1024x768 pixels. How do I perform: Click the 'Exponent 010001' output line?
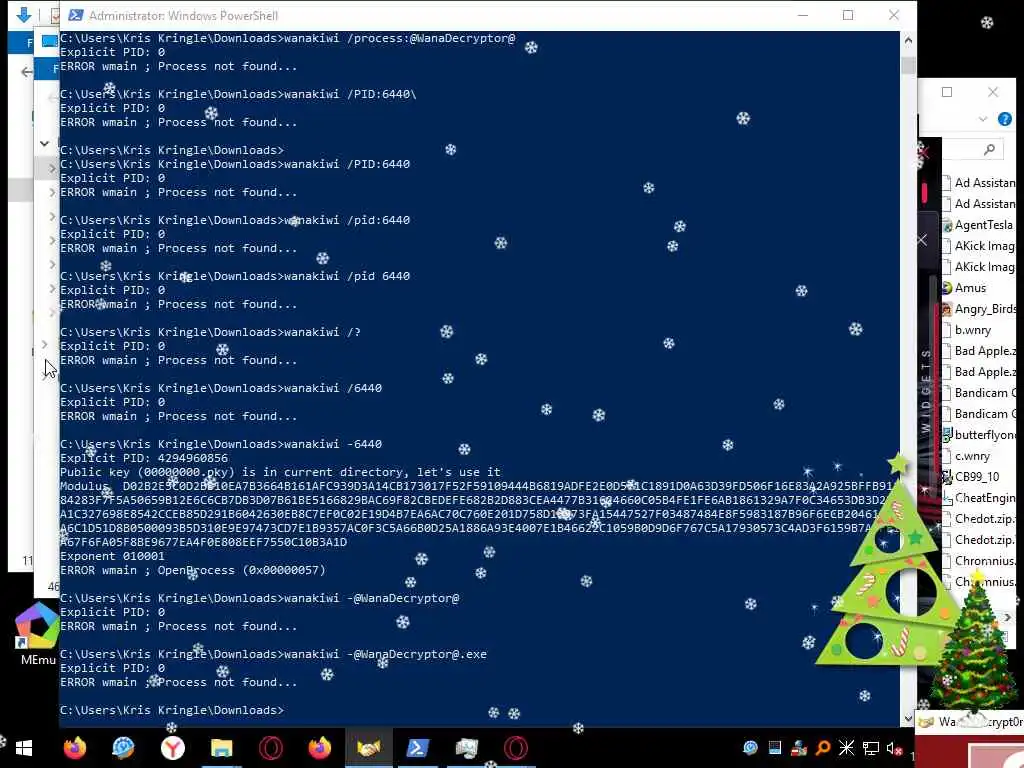112,556
